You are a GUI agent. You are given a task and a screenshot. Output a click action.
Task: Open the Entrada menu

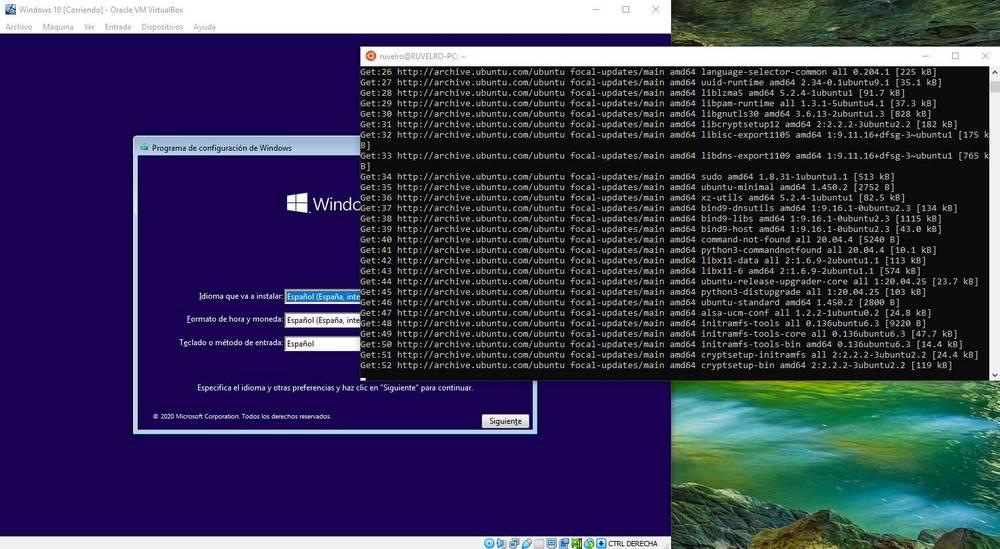coord(118,27)
